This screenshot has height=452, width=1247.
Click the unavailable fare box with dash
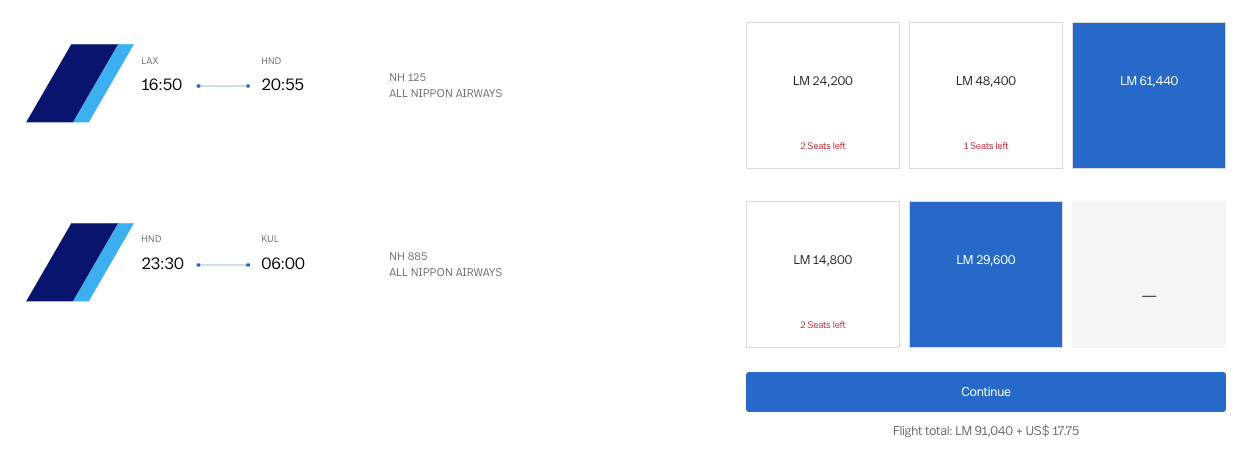point(1148,274)
